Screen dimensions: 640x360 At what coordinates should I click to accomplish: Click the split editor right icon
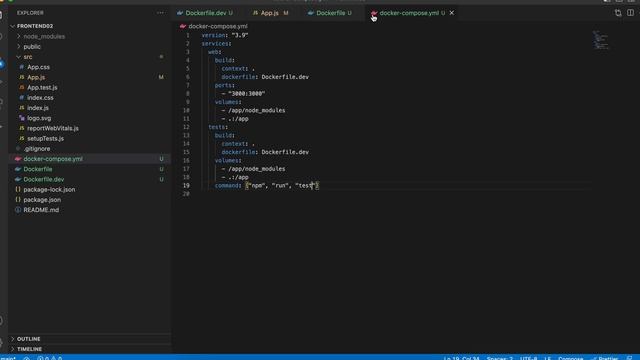630,13
